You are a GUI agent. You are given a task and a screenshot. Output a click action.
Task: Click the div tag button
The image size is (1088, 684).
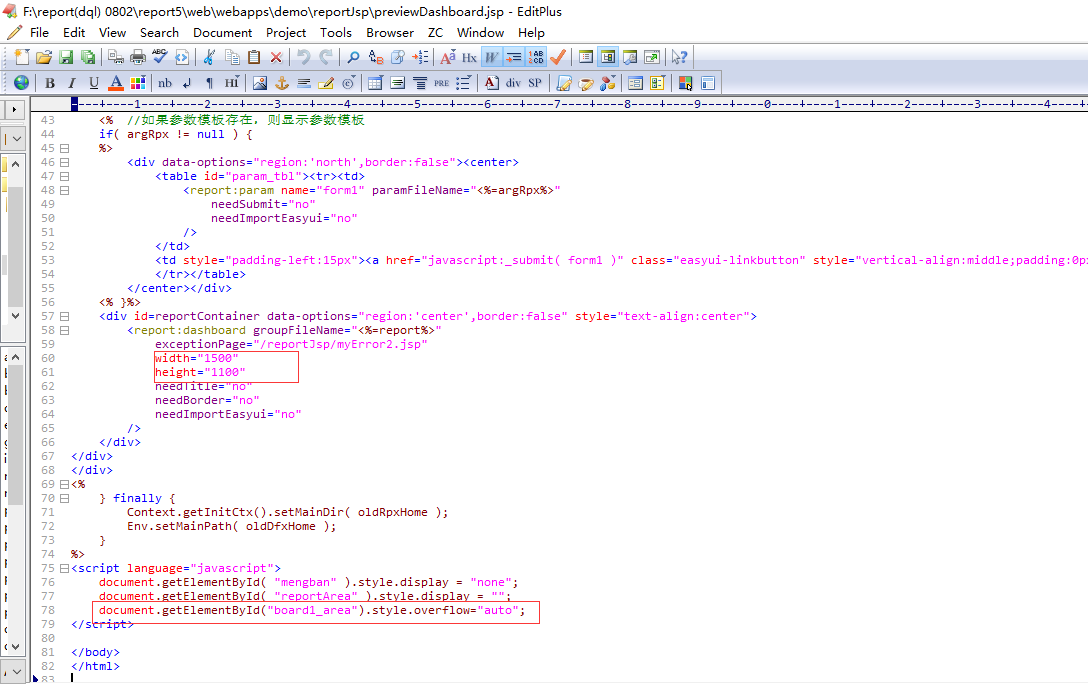pos(513,83)
